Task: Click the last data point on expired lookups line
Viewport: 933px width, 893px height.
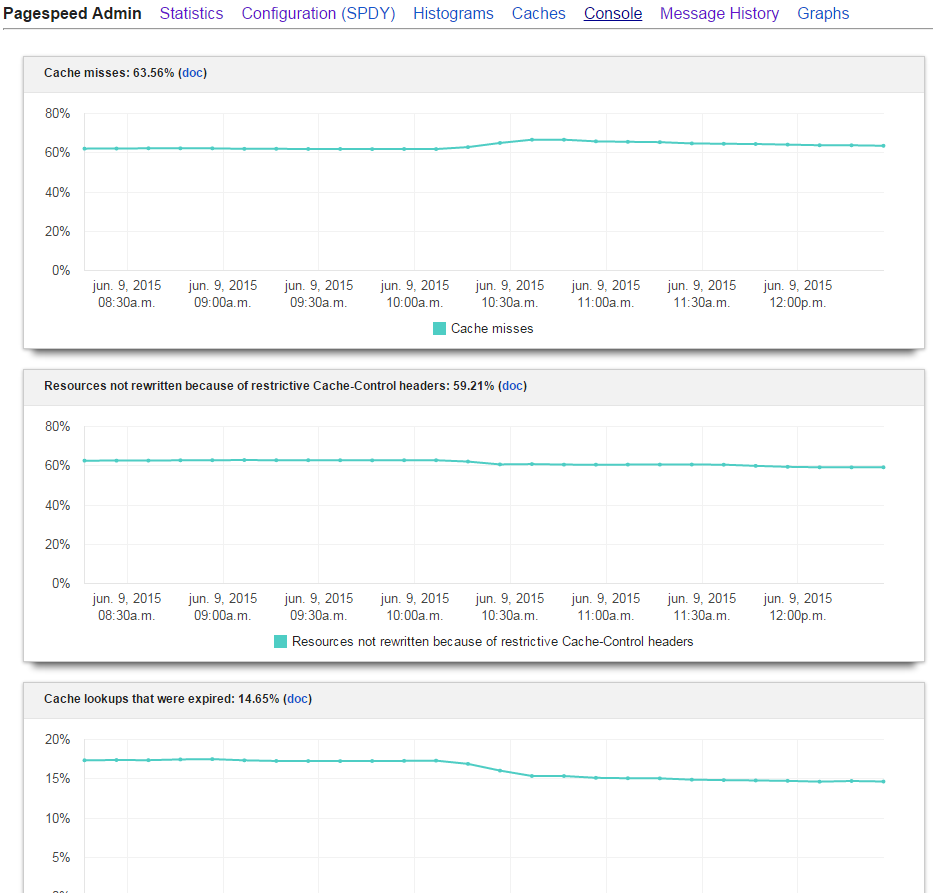Action: [884, 781]
